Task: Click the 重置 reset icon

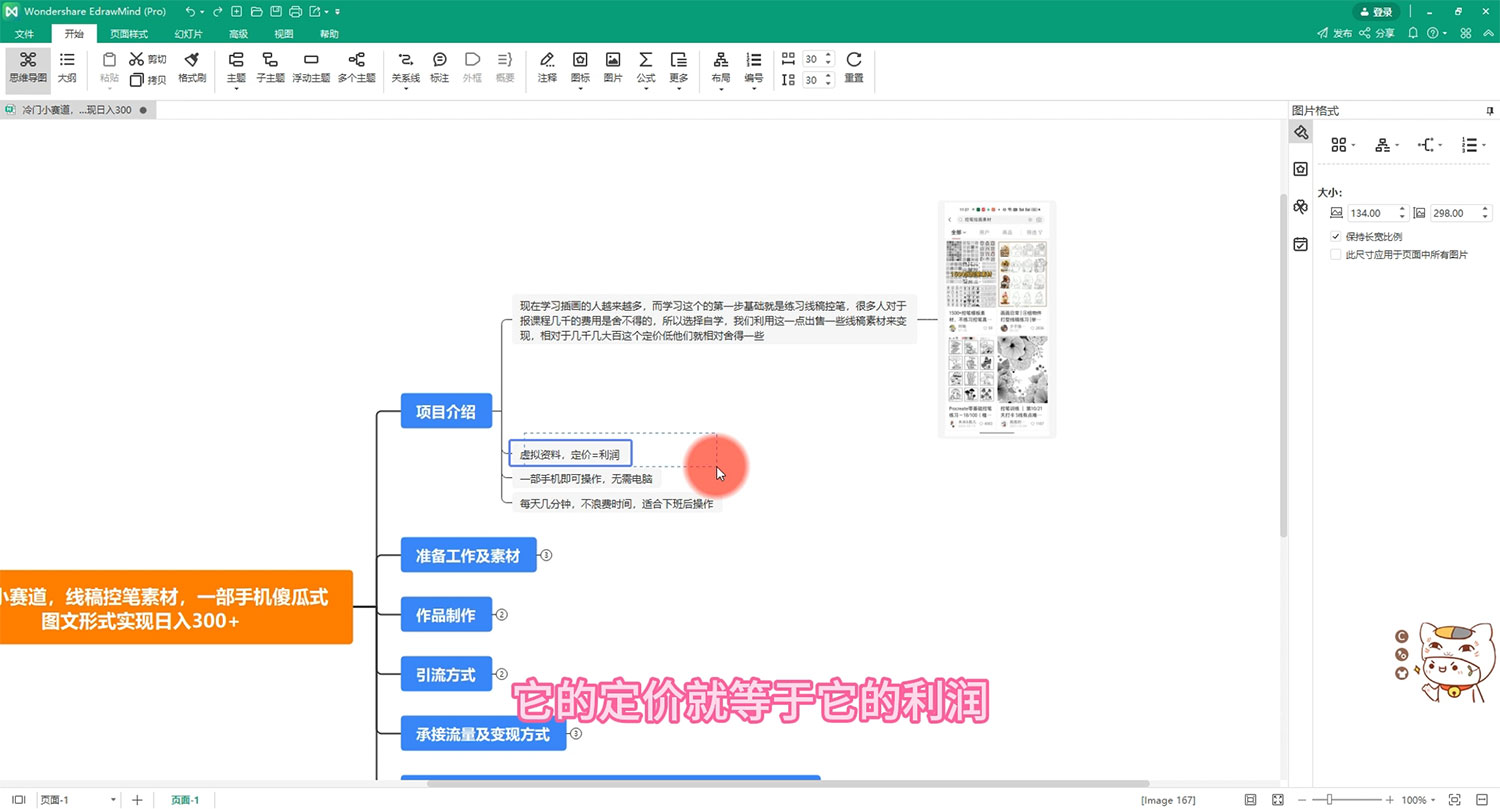Action: tap(853, 68)
